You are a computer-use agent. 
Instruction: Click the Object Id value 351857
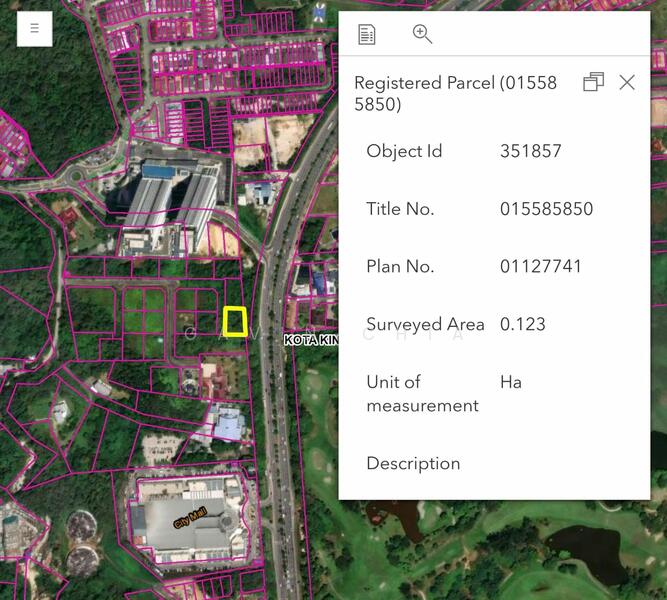530,151
